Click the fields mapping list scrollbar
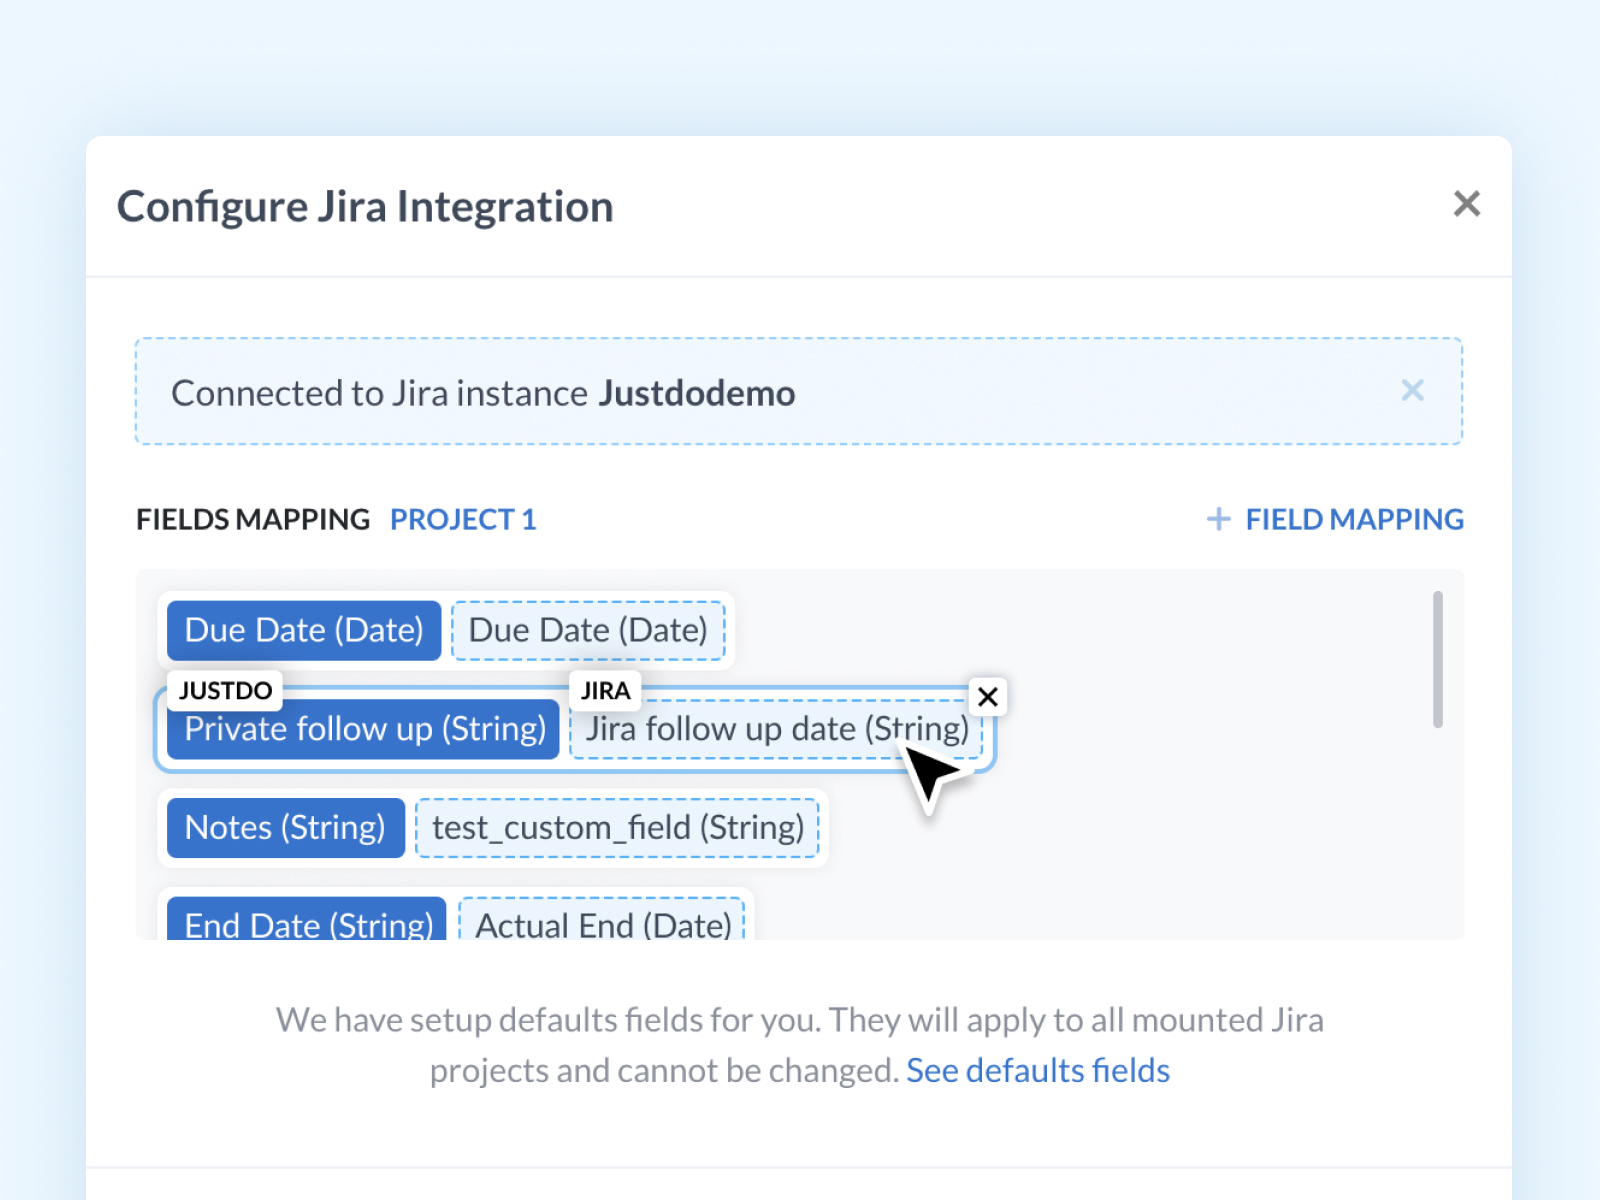 (1437, 660)
